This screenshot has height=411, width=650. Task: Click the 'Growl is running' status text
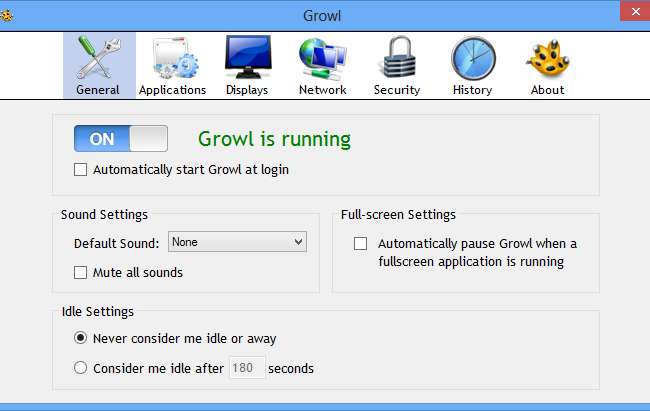point(274,139)
